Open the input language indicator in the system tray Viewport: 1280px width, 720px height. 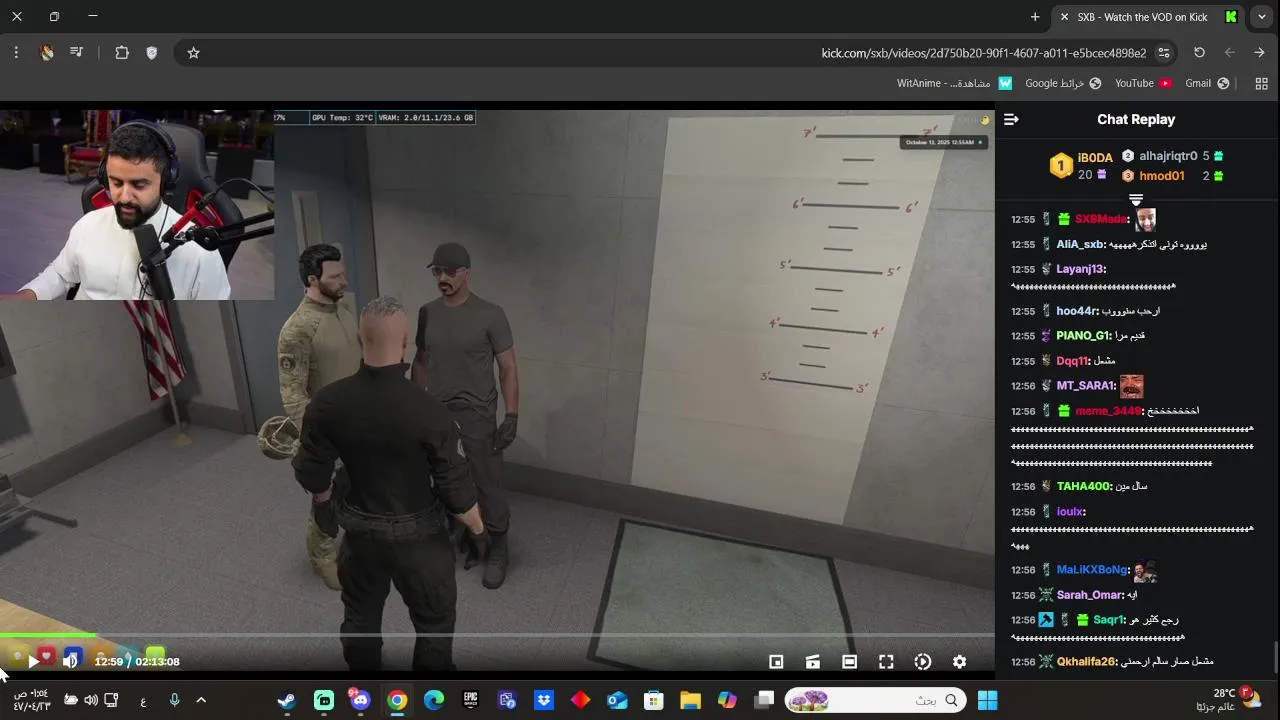(143, 700)
